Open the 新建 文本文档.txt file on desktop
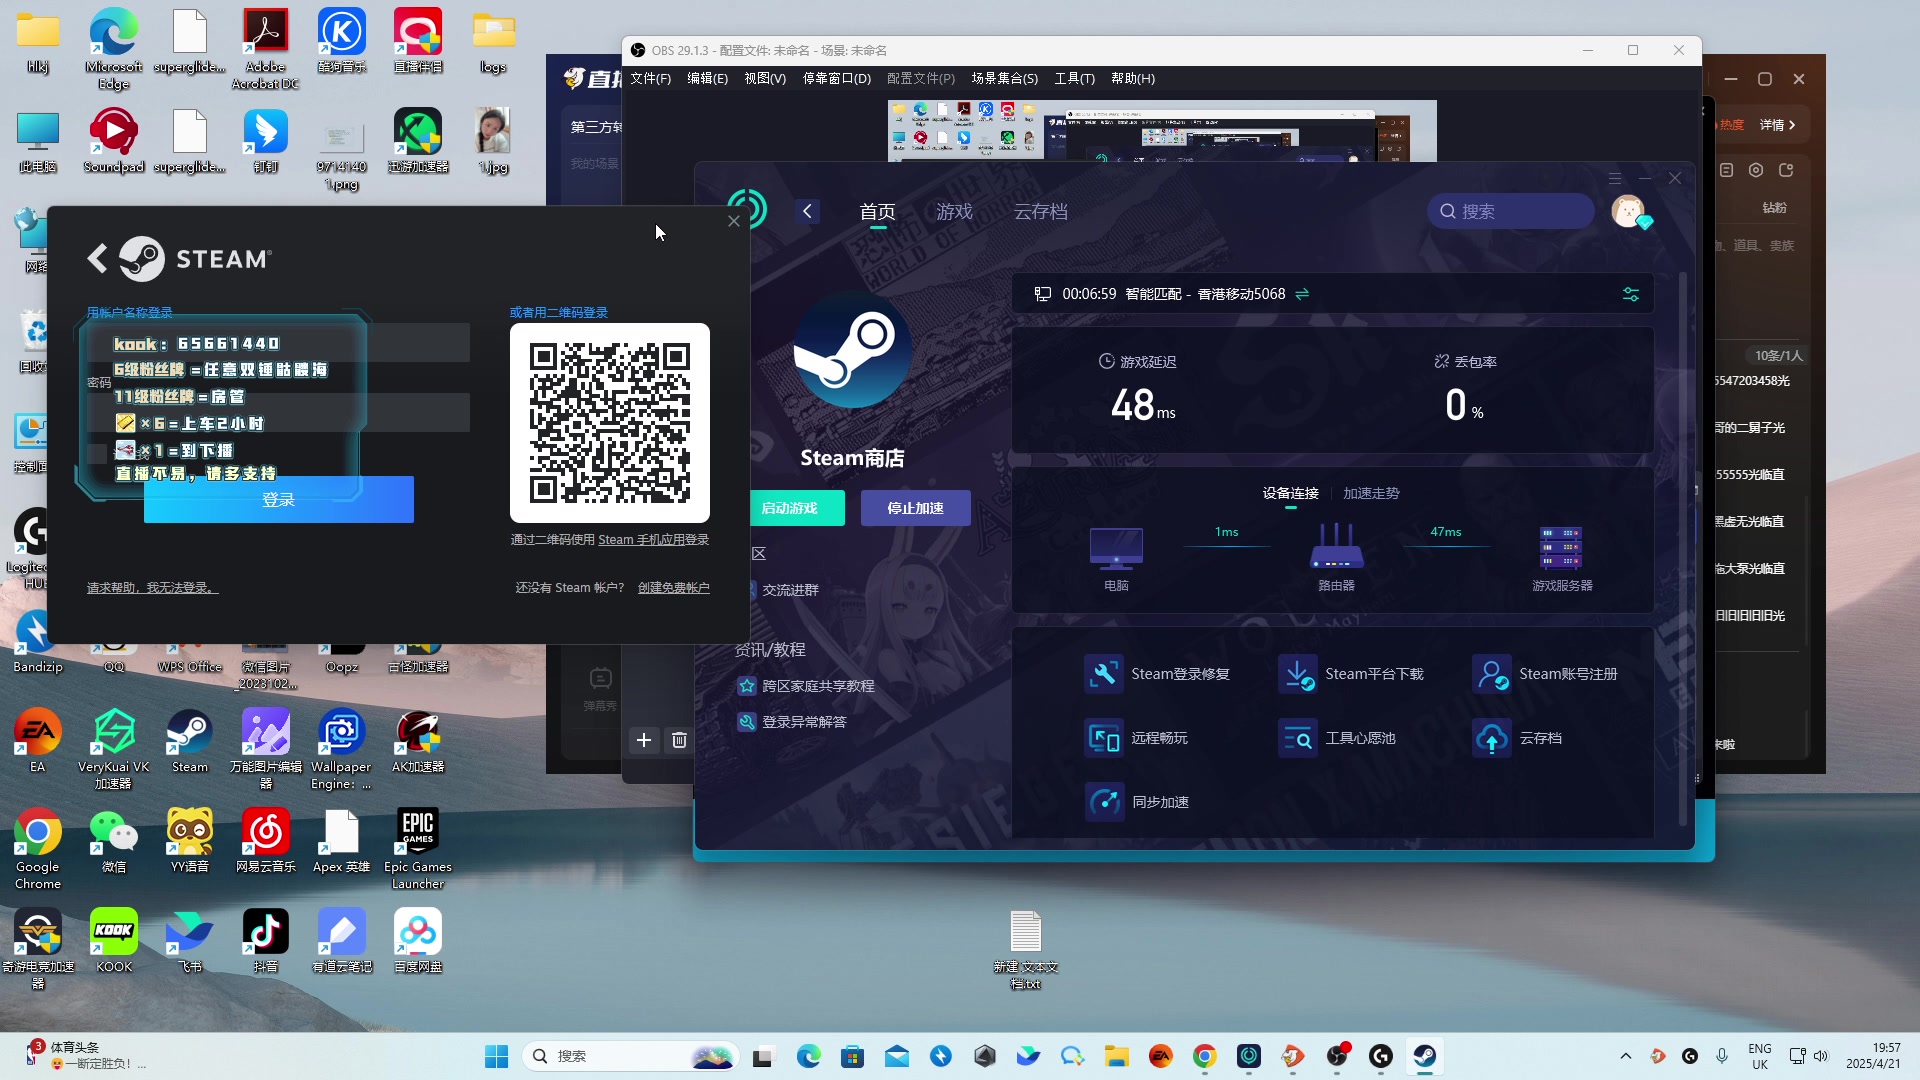1920x1080 pixels. pos(1025,949)
